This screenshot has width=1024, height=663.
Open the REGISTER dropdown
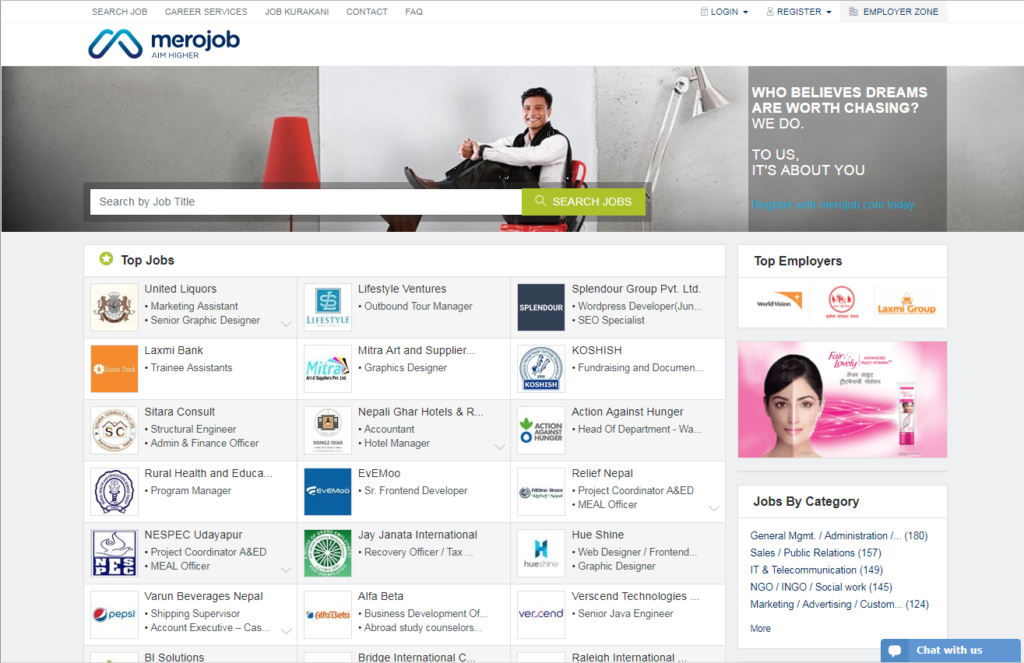click(x=799, y=12)
